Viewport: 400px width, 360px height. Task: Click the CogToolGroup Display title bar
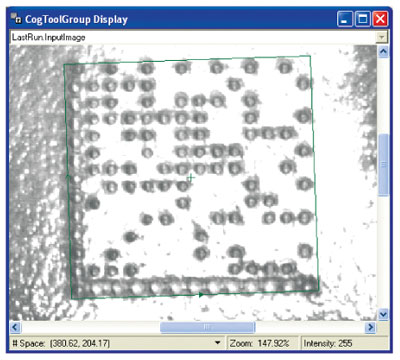click(199, 19)
